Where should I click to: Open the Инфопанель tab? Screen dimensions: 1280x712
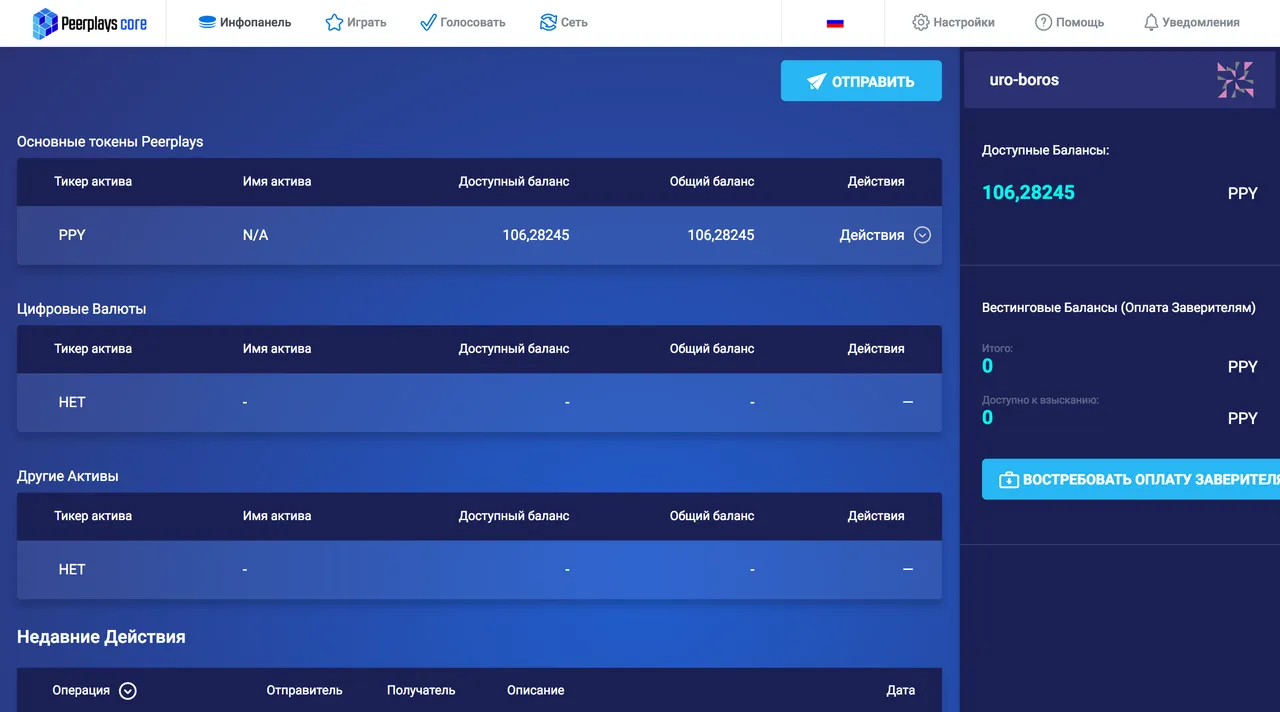pyautogui.click(x=244, y=22)
